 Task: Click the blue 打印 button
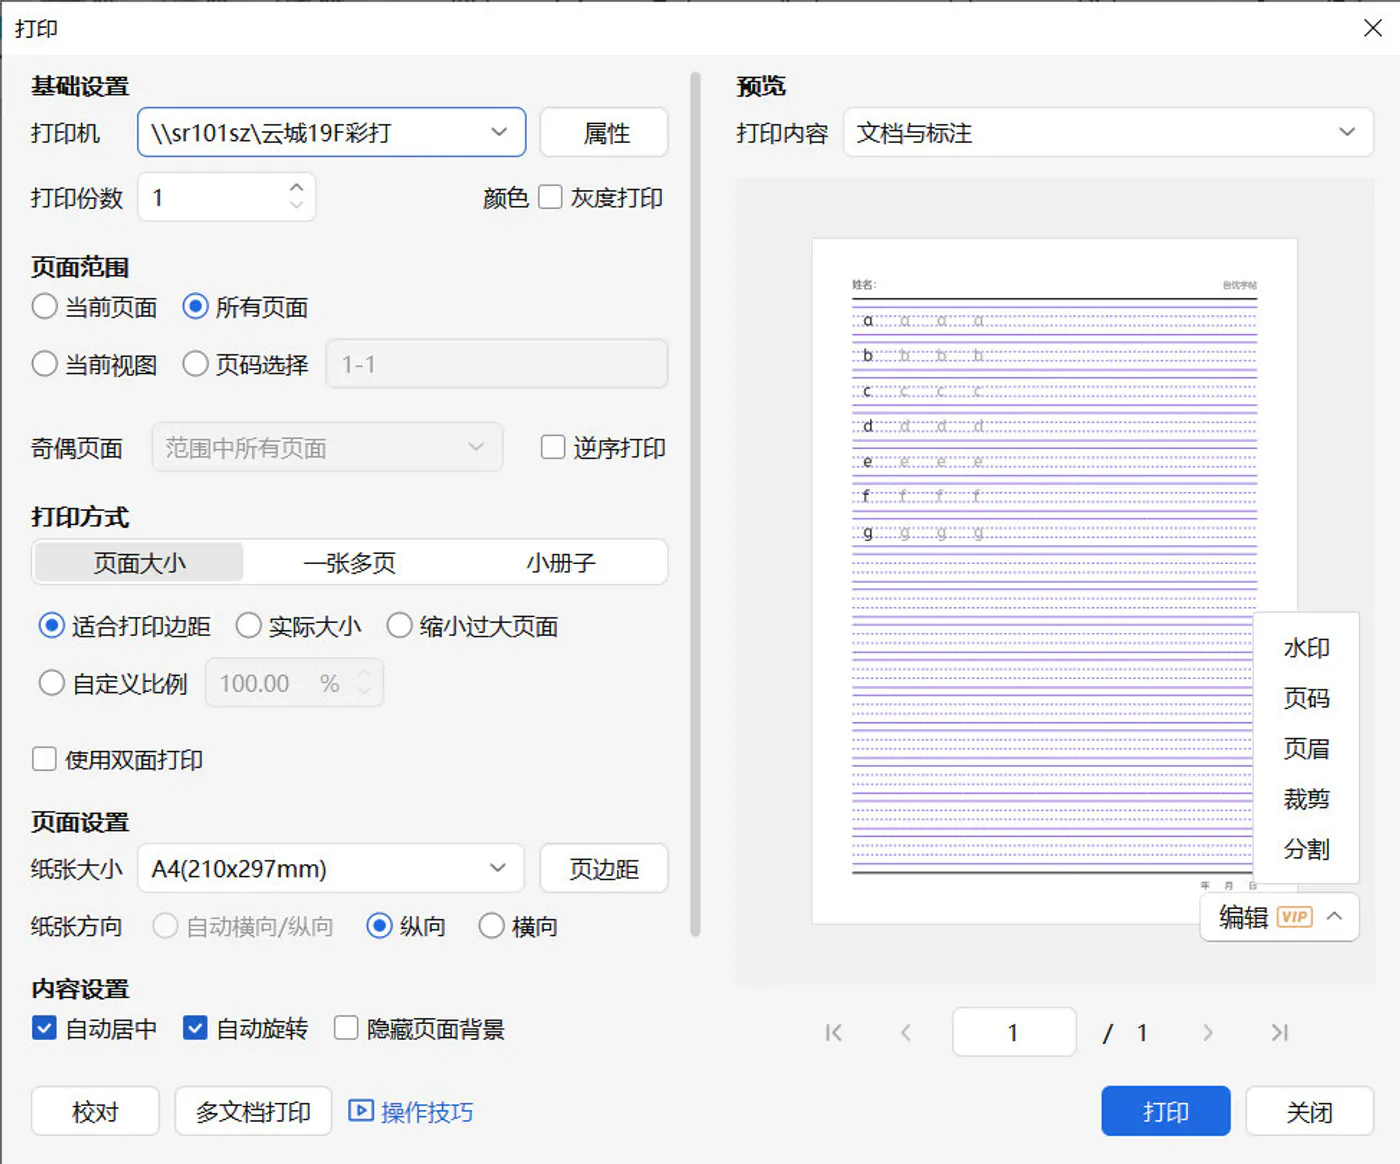[x=1166, y=1111]
